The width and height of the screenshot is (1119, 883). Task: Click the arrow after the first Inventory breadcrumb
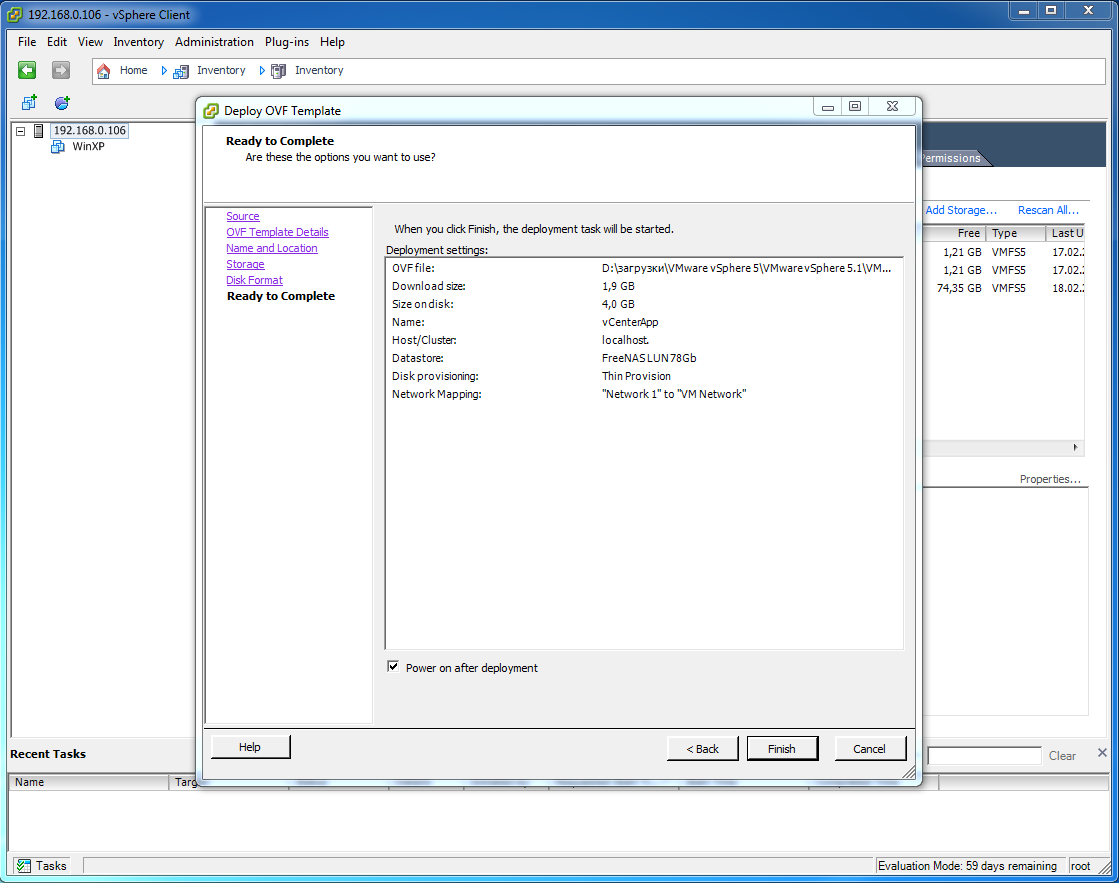coord(262,71)
